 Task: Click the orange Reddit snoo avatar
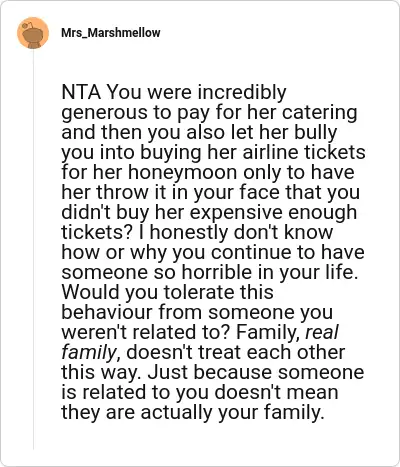pyautogui.click(x=33, y=33)
